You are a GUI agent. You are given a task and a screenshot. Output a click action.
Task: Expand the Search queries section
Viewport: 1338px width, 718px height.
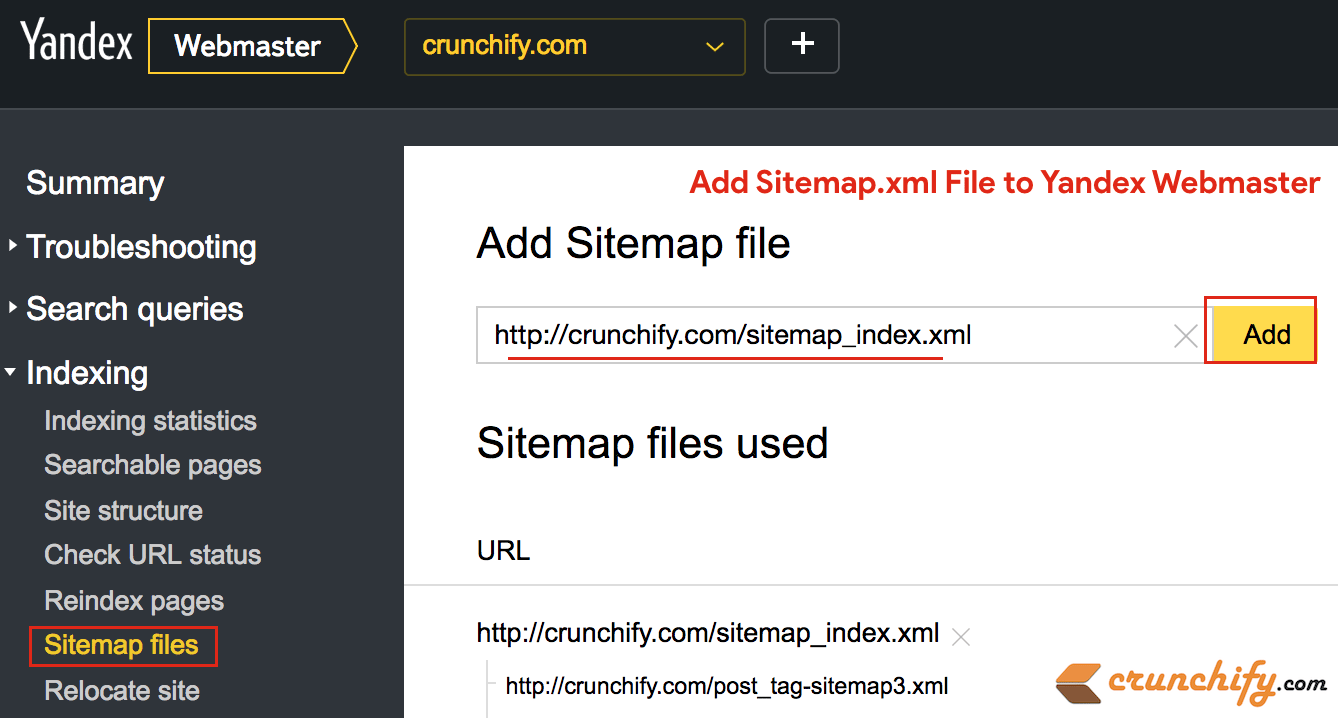(125, 309)
